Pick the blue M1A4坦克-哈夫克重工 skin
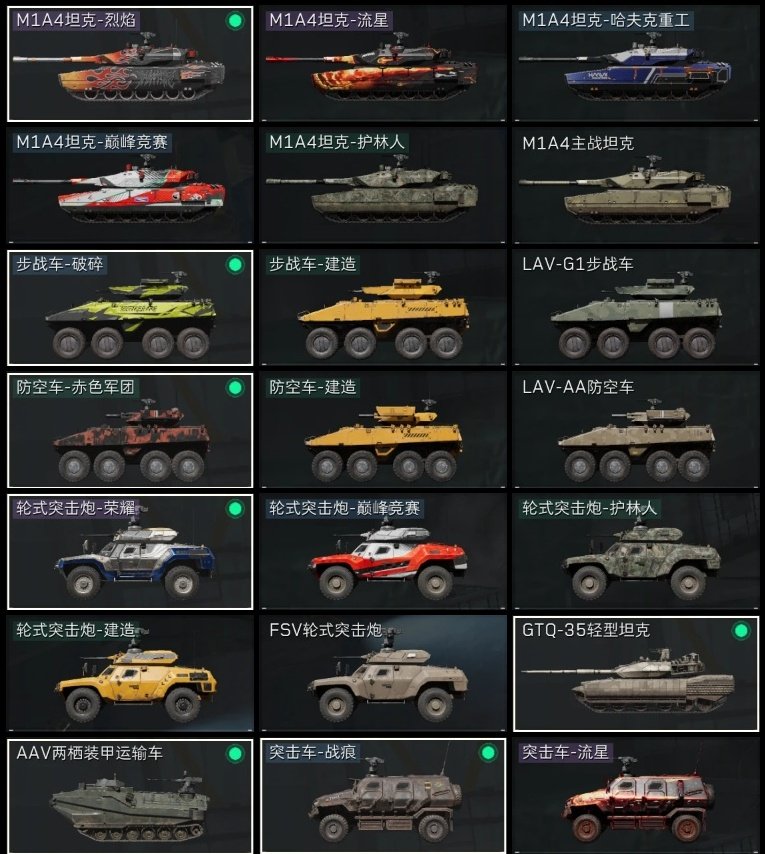 pyautogui.click(x=636, y=64)
